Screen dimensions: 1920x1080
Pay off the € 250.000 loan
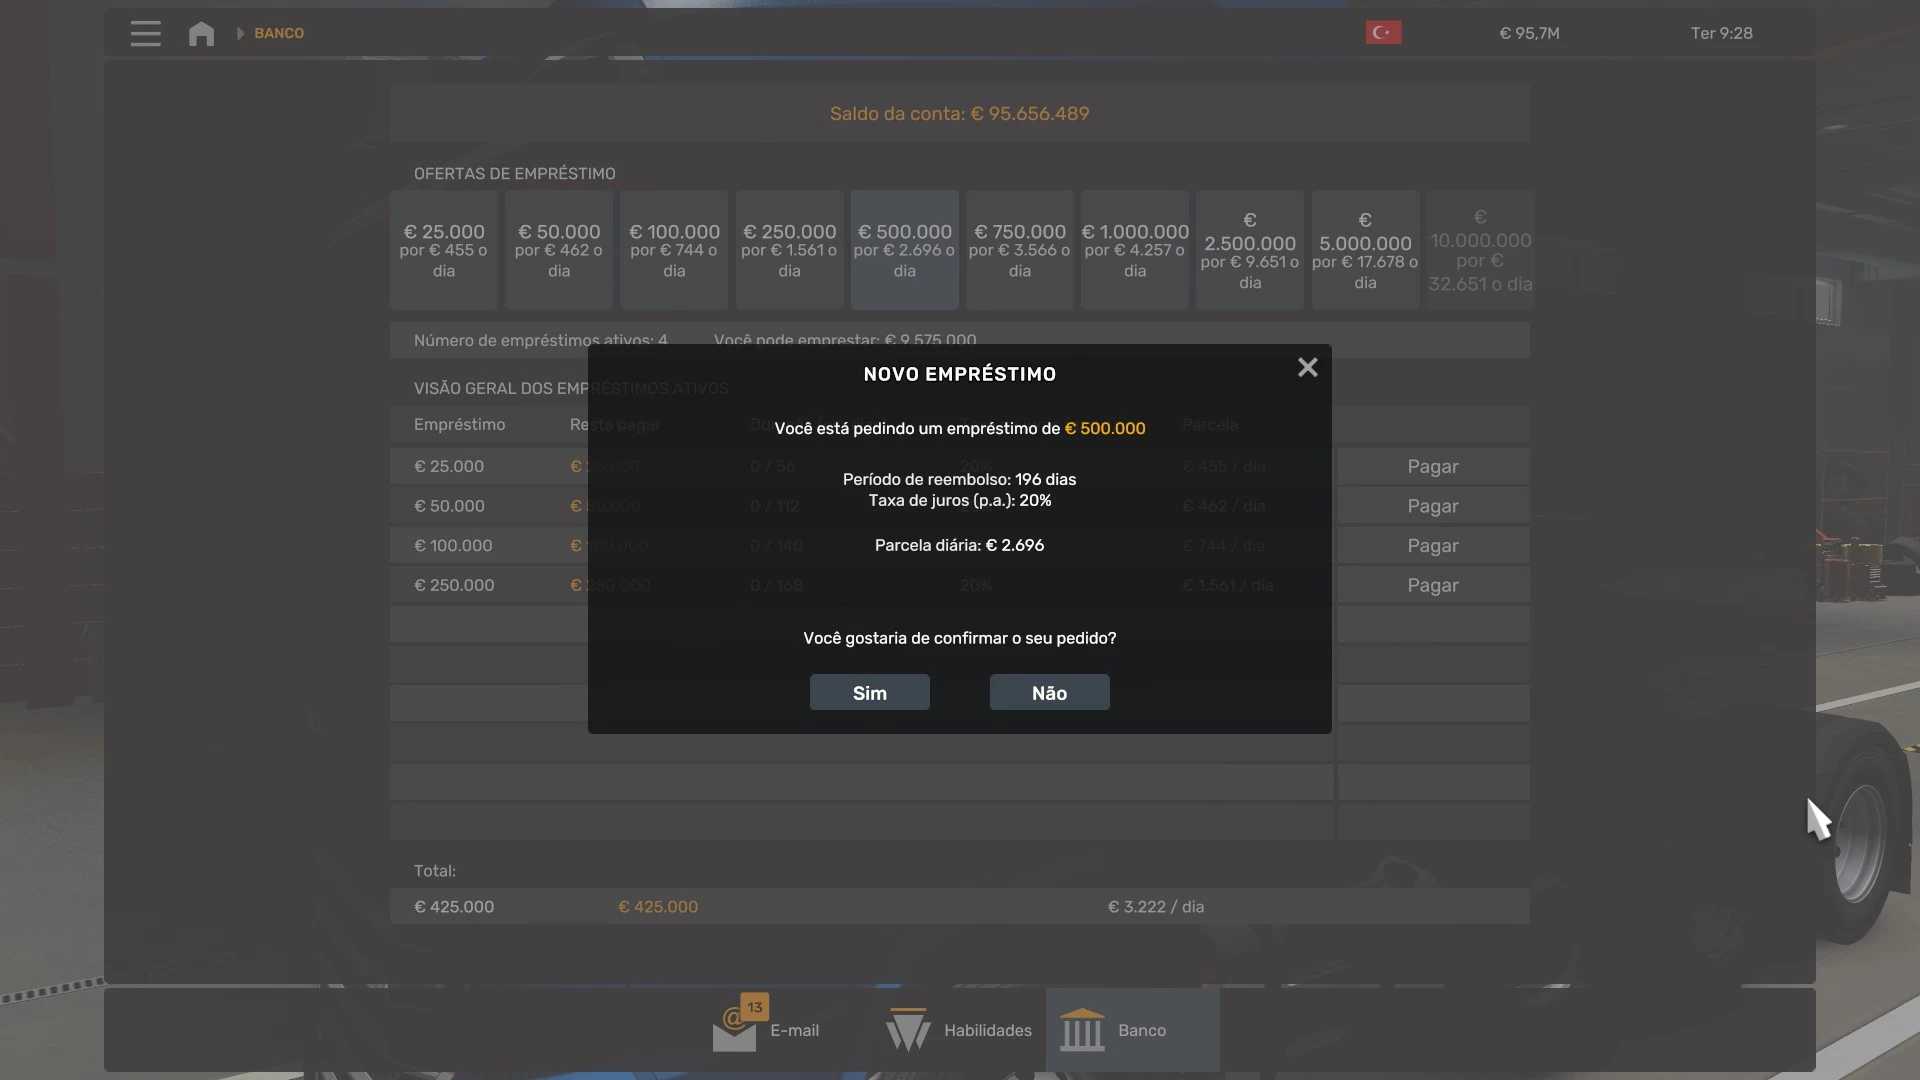tap(1432, 586)
